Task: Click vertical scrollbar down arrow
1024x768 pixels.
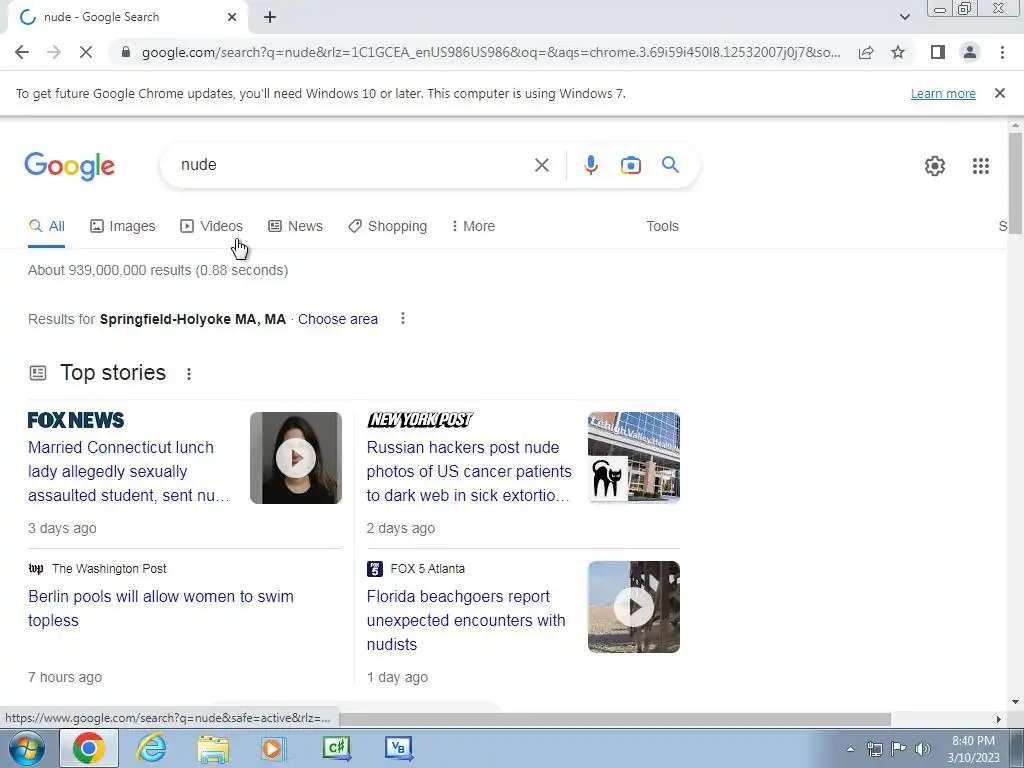Action: tap(1015, 702)
